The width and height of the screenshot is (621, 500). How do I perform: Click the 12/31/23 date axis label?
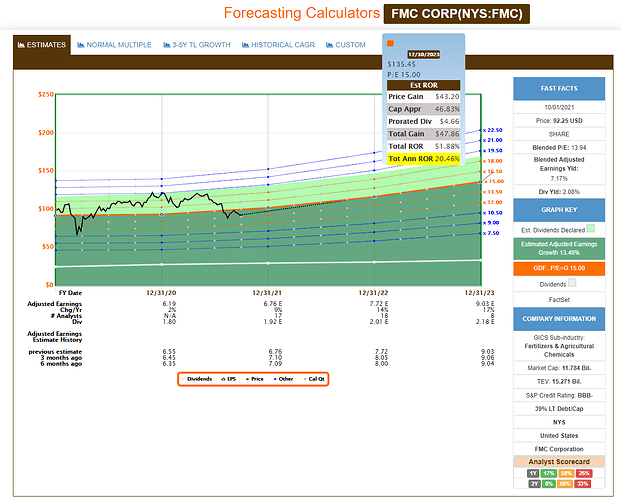tap(480, 293)
